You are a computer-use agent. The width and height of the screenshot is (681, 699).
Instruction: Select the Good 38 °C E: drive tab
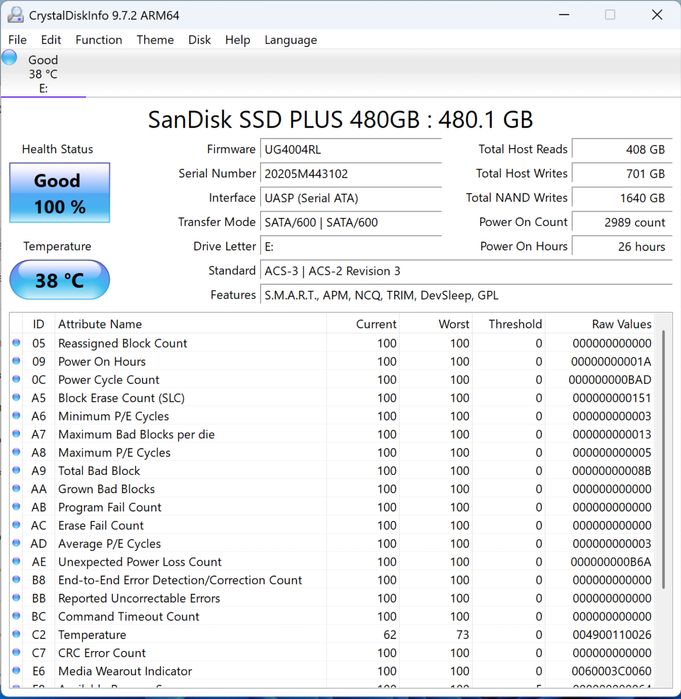pos(43,74)
